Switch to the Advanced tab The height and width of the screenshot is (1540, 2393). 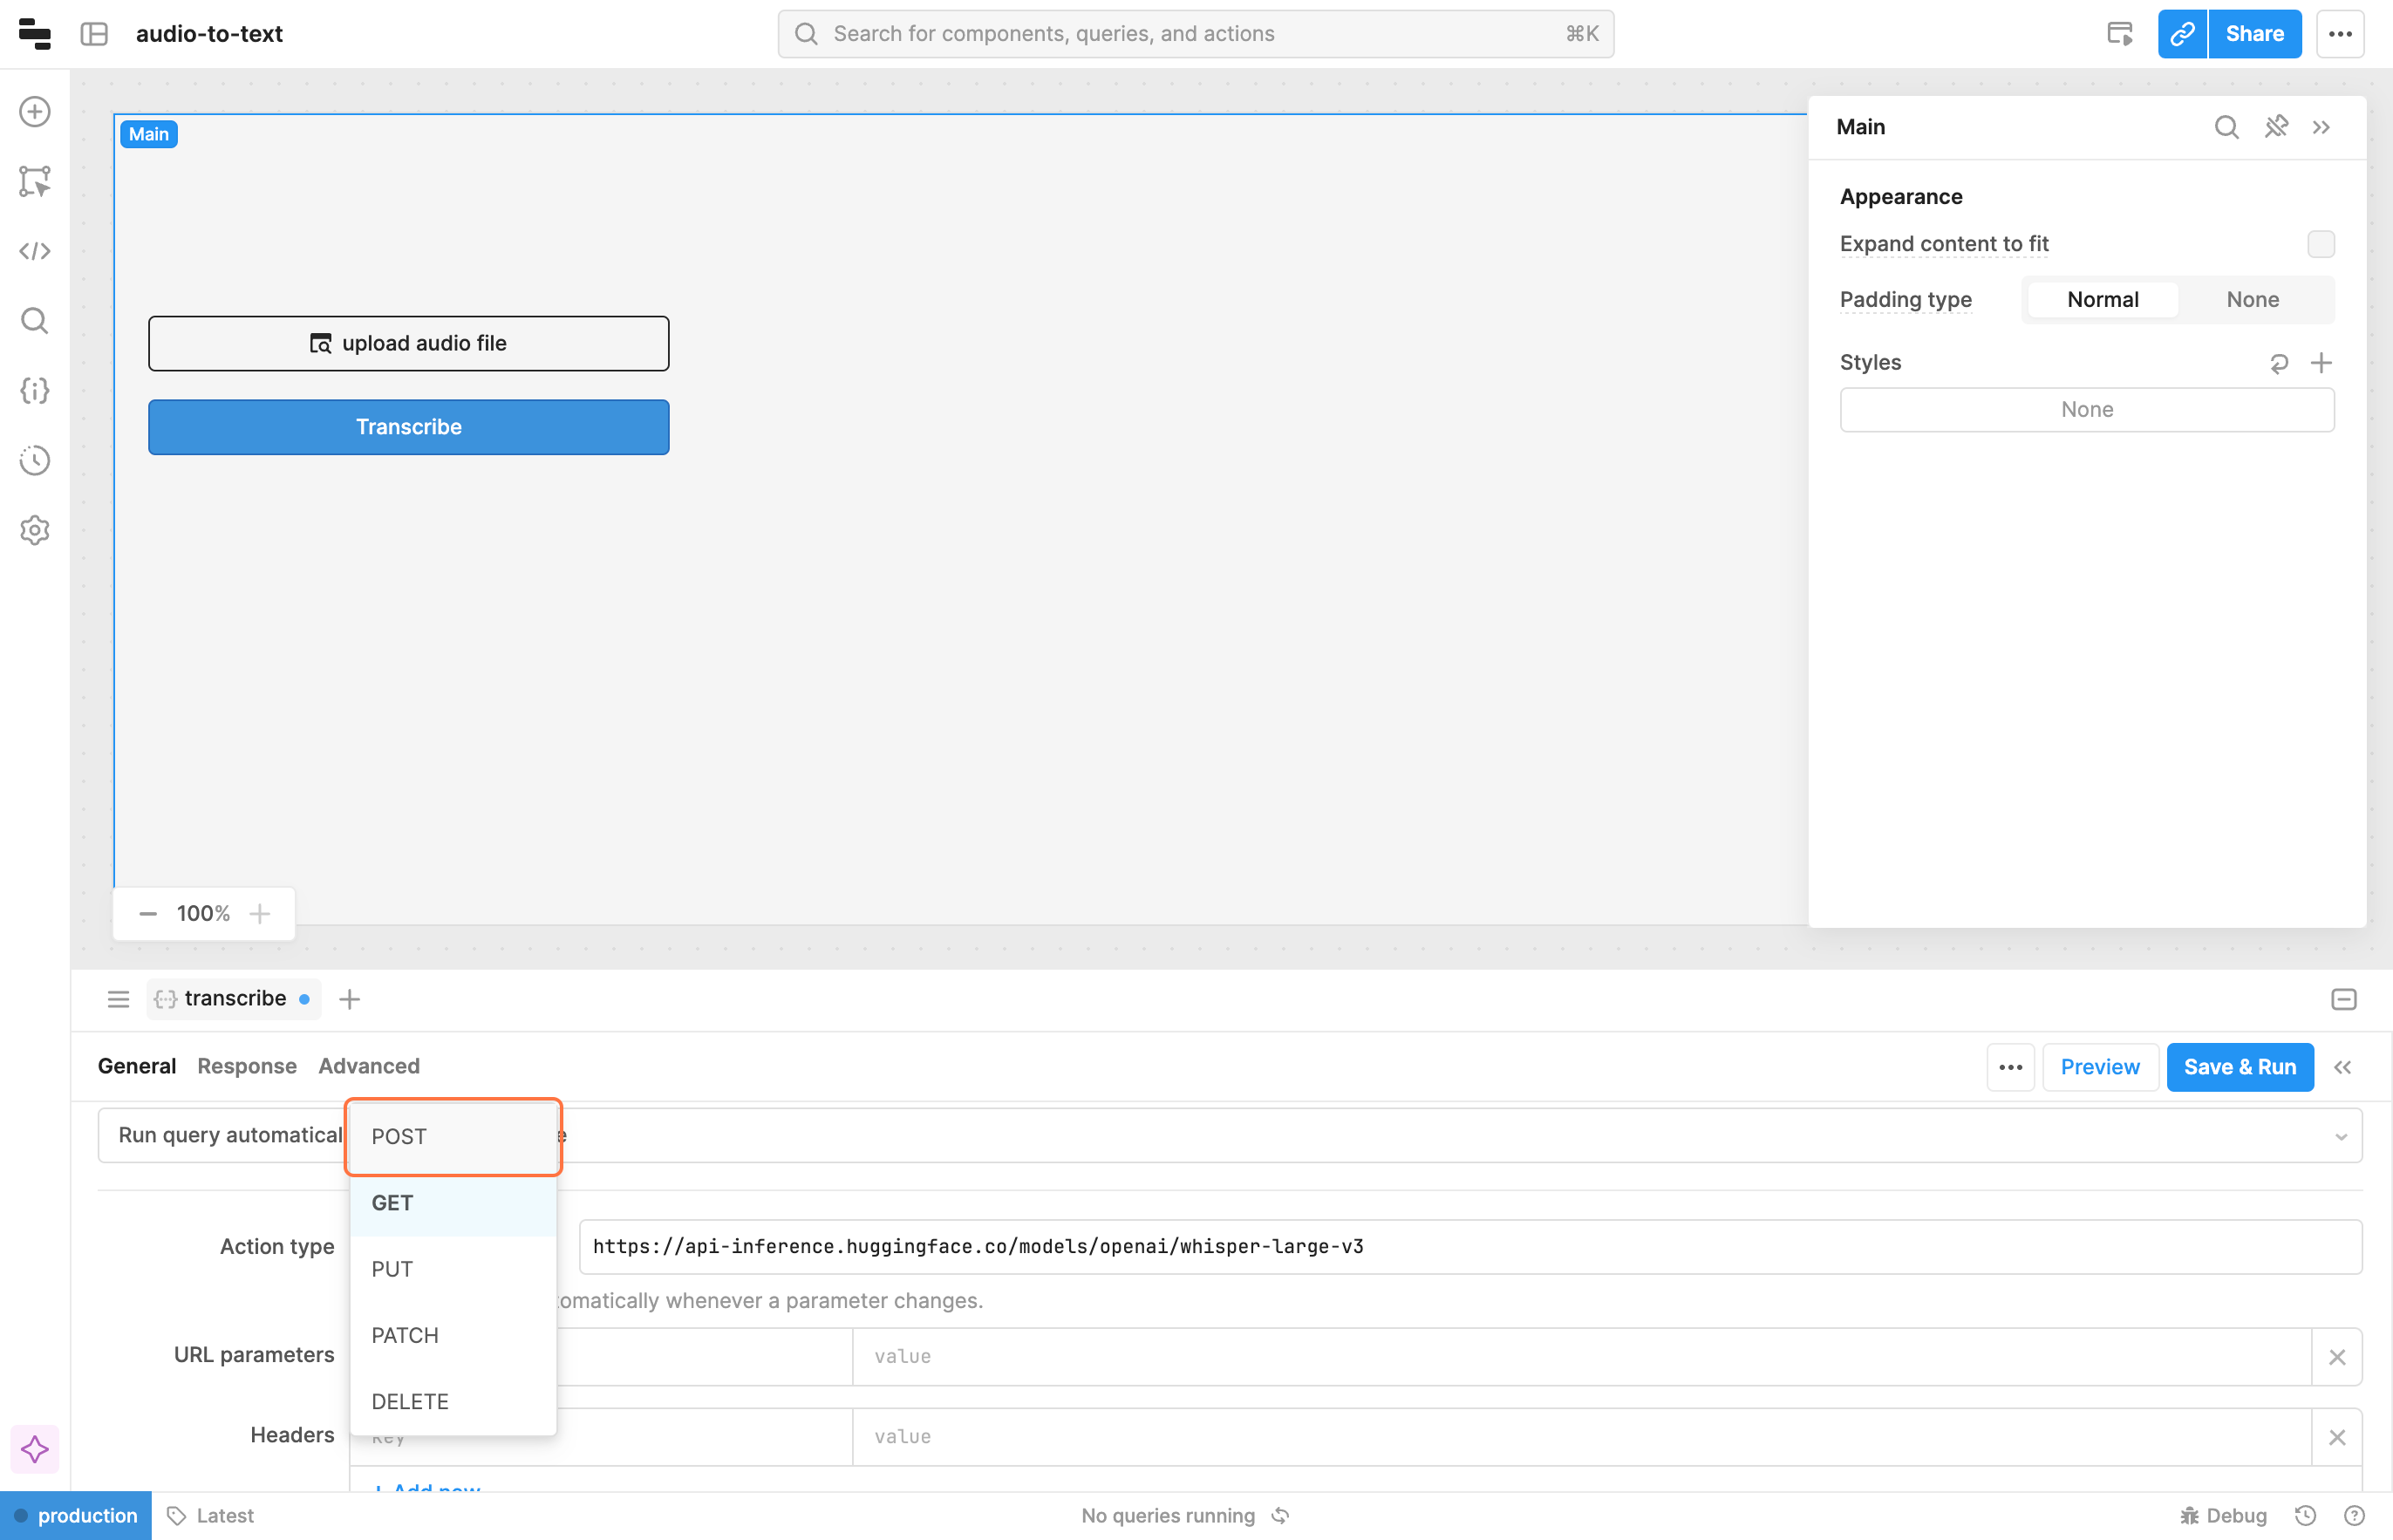click(x=369, y=1066)
